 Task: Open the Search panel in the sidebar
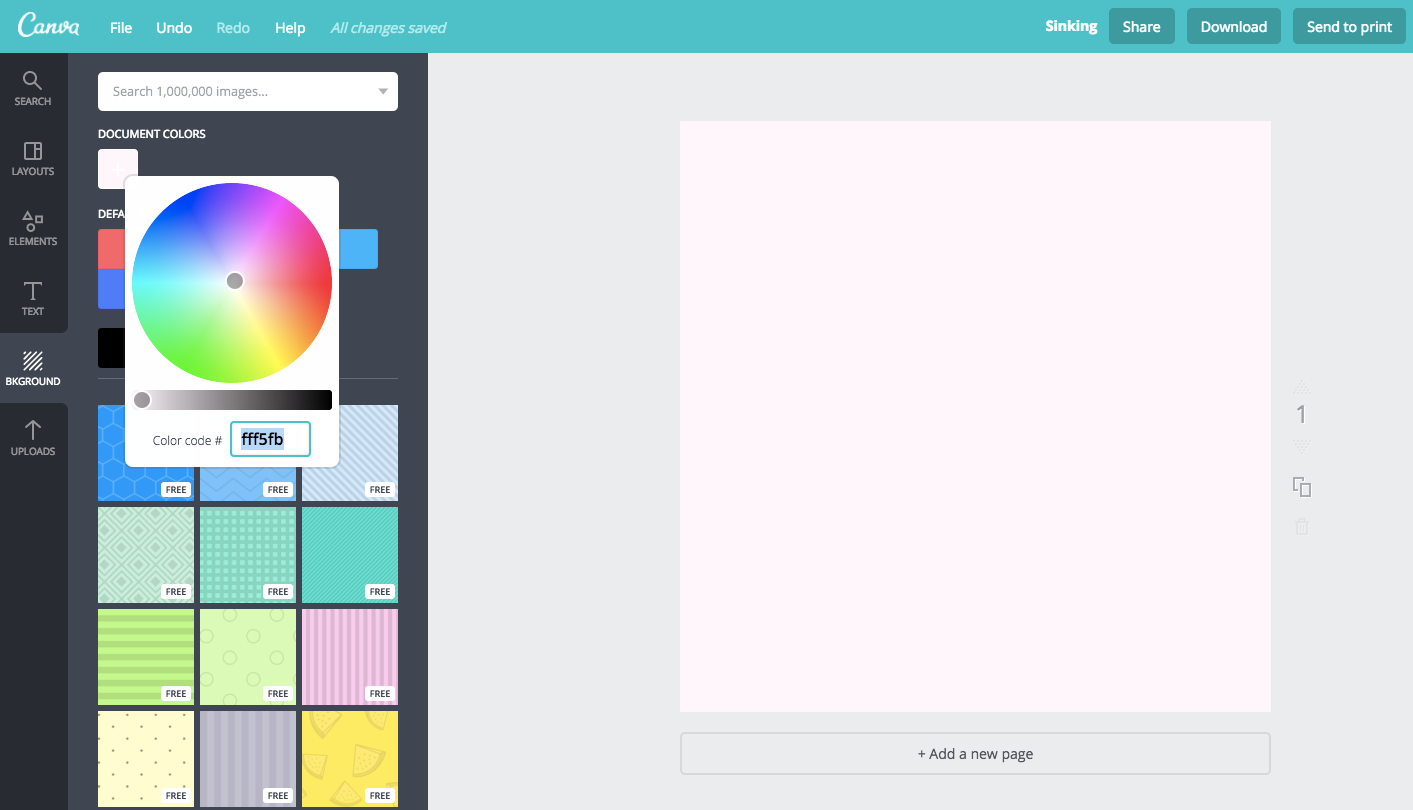pos(33,88)
